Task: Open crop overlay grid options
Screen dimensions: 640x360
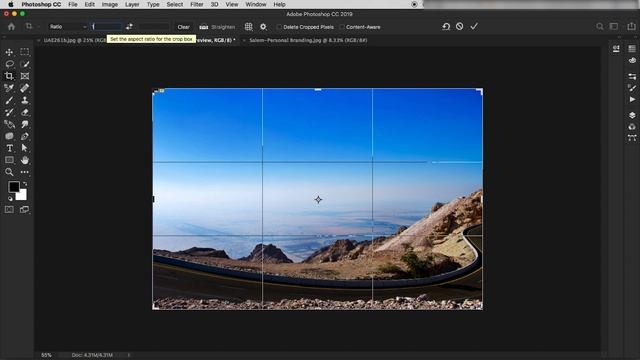Action: [x=248, y=27]
